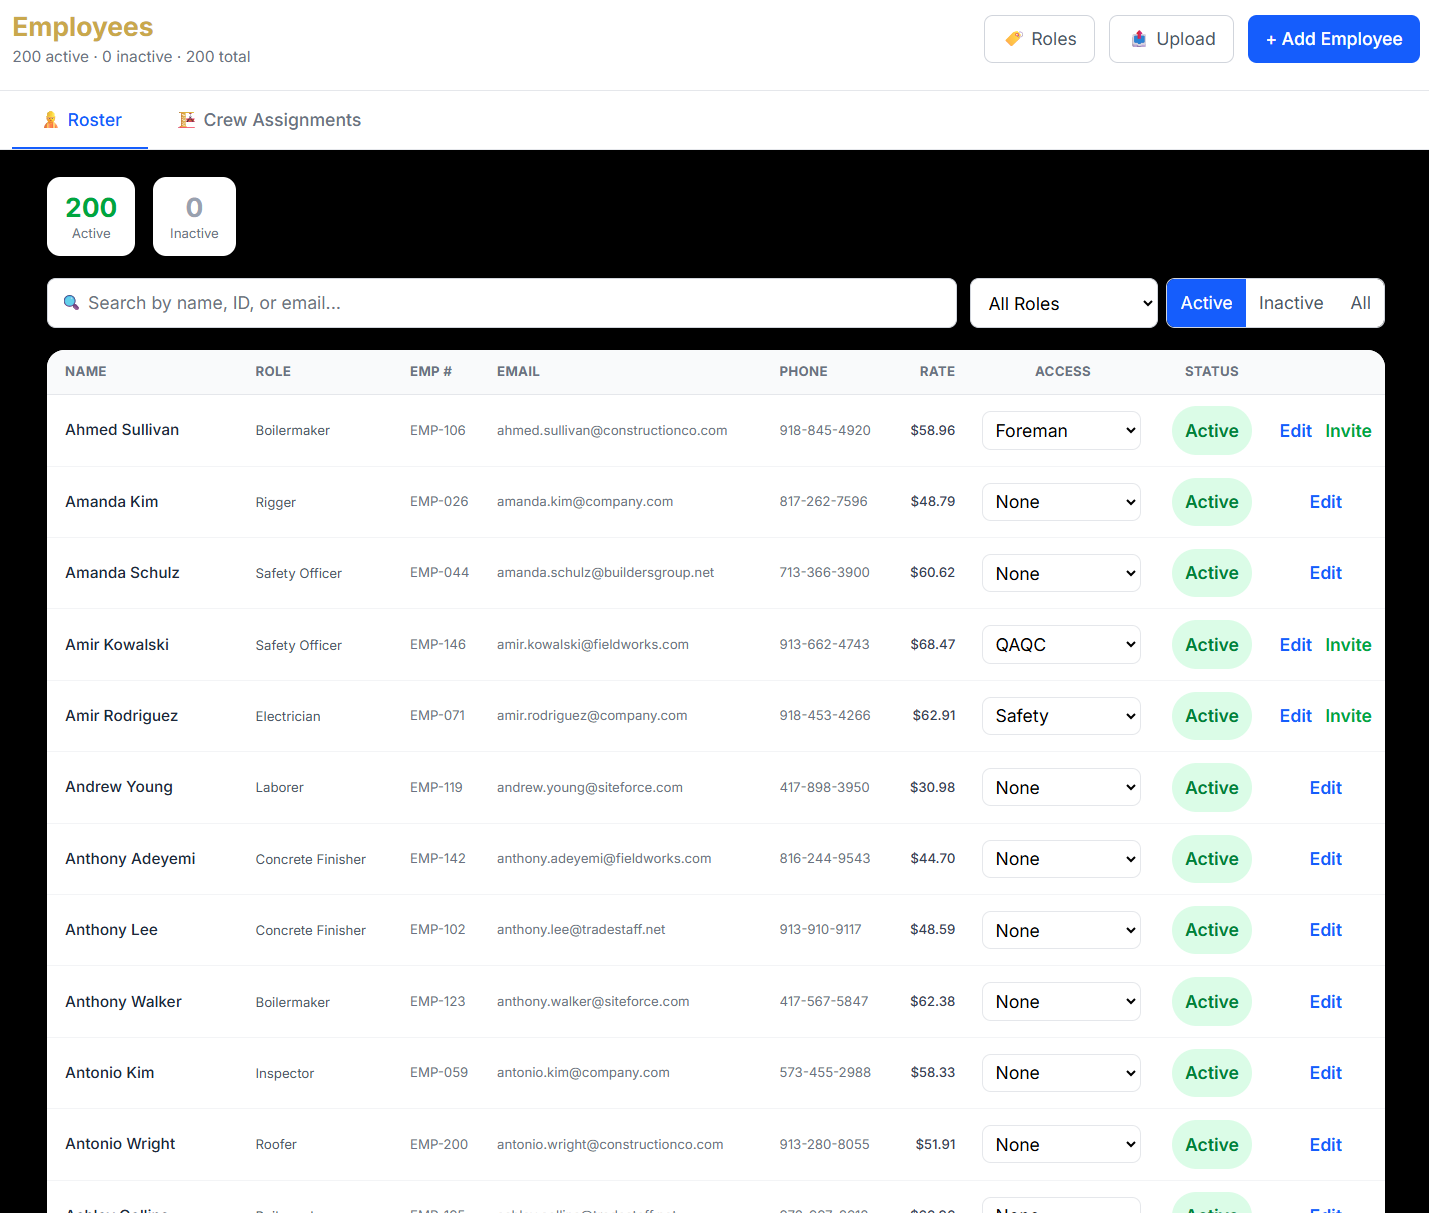
Task: Click the Roster tab worker icon
Action: (51, 120)
